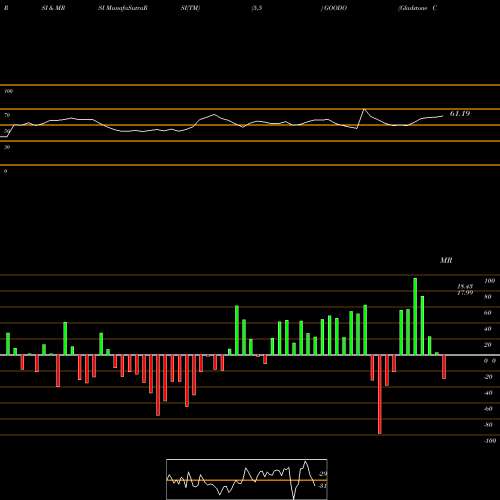Click the 'SI MunafaSutraR' header text
Image resolution: width=500 pixels, height=500 pixels.
coord(123,8)
